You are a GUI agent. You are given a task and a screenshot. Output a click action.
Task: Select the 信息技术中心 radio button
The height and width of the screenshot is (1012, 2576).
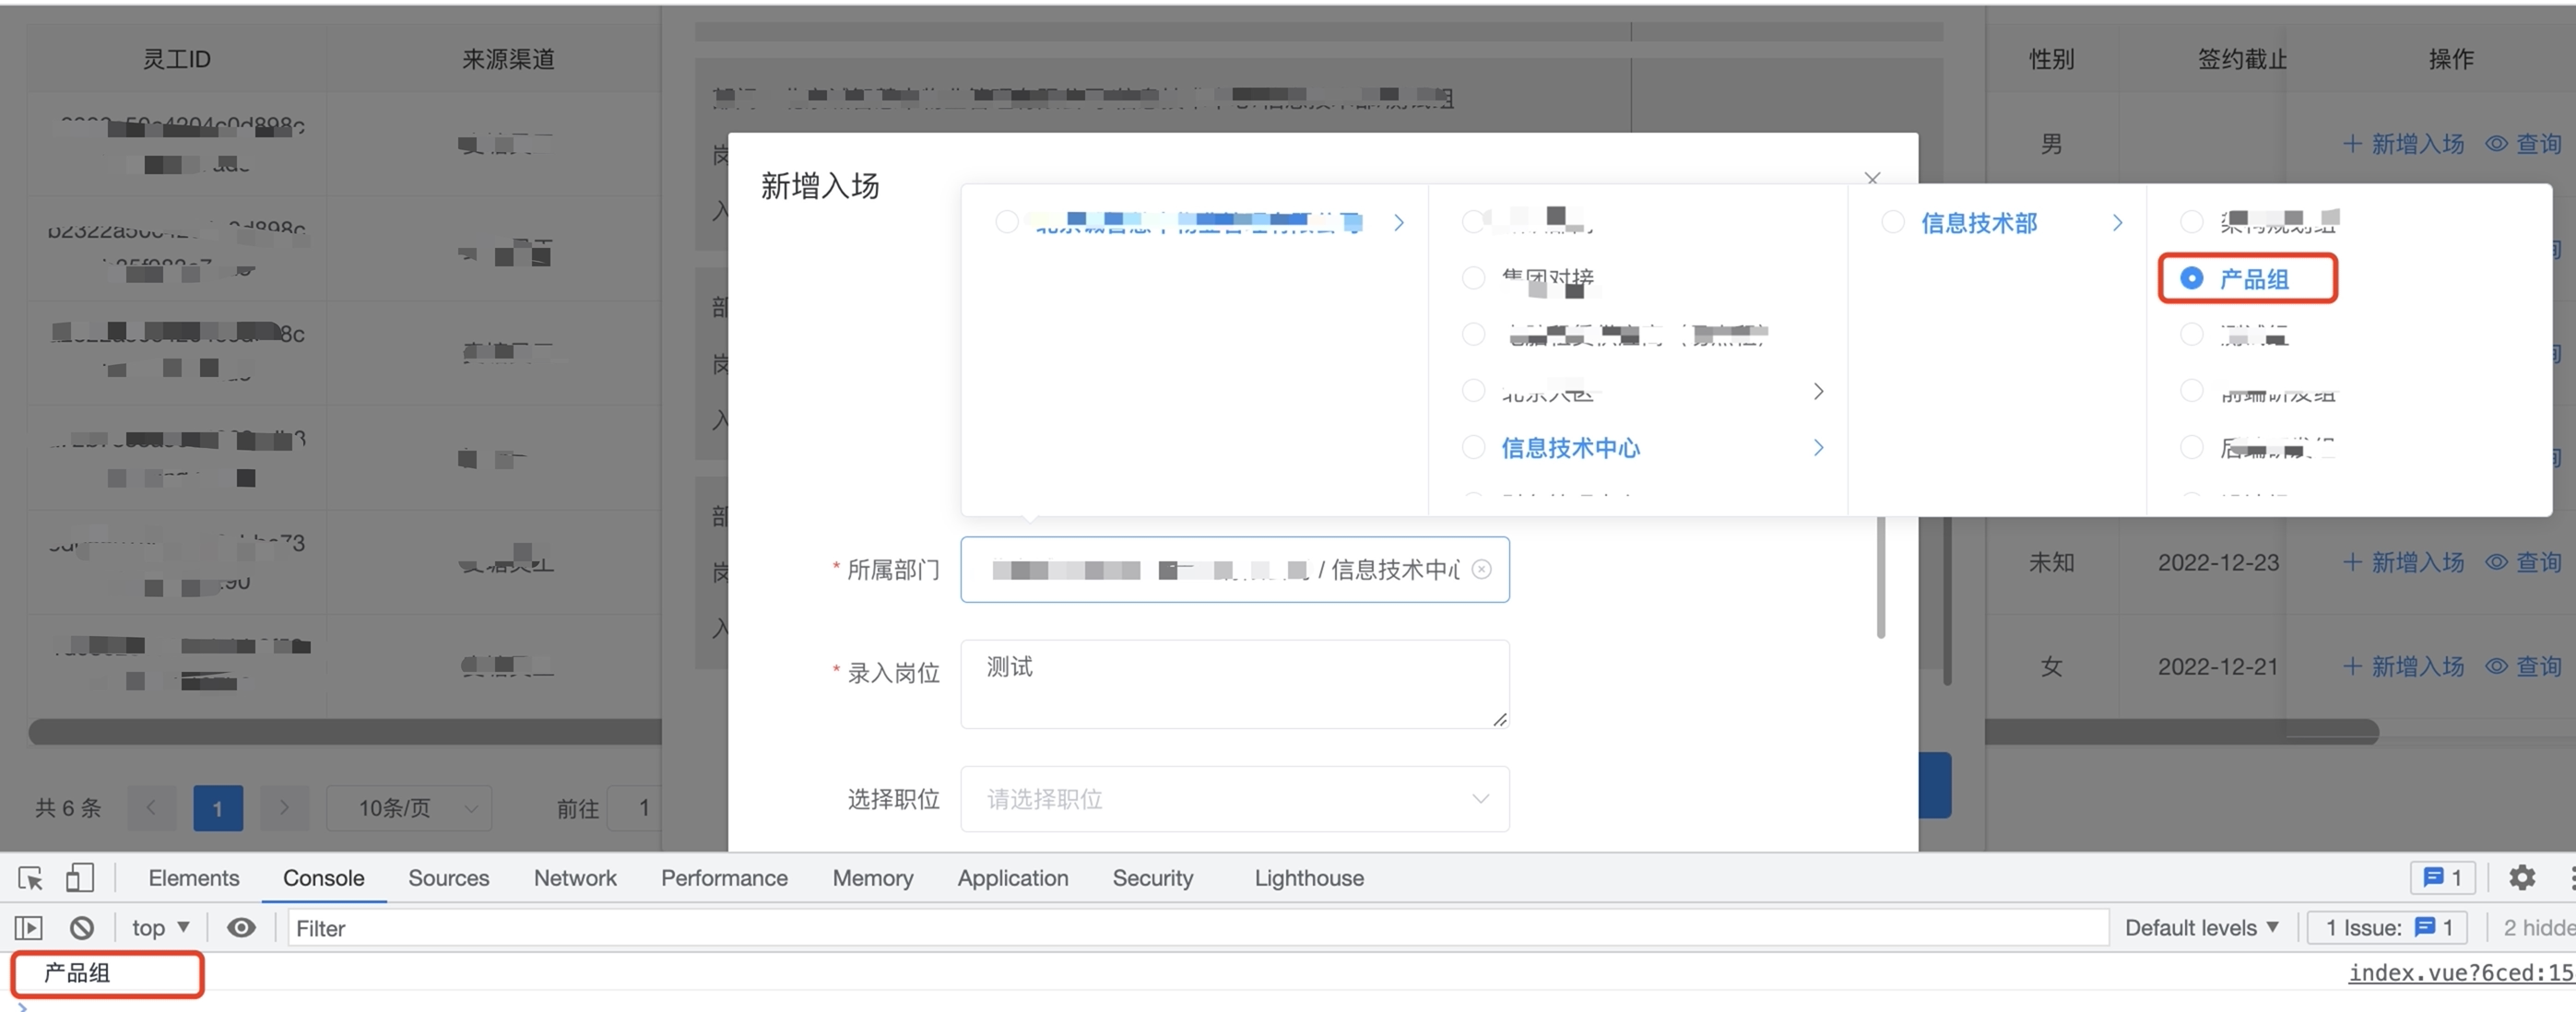(1473, 448)
